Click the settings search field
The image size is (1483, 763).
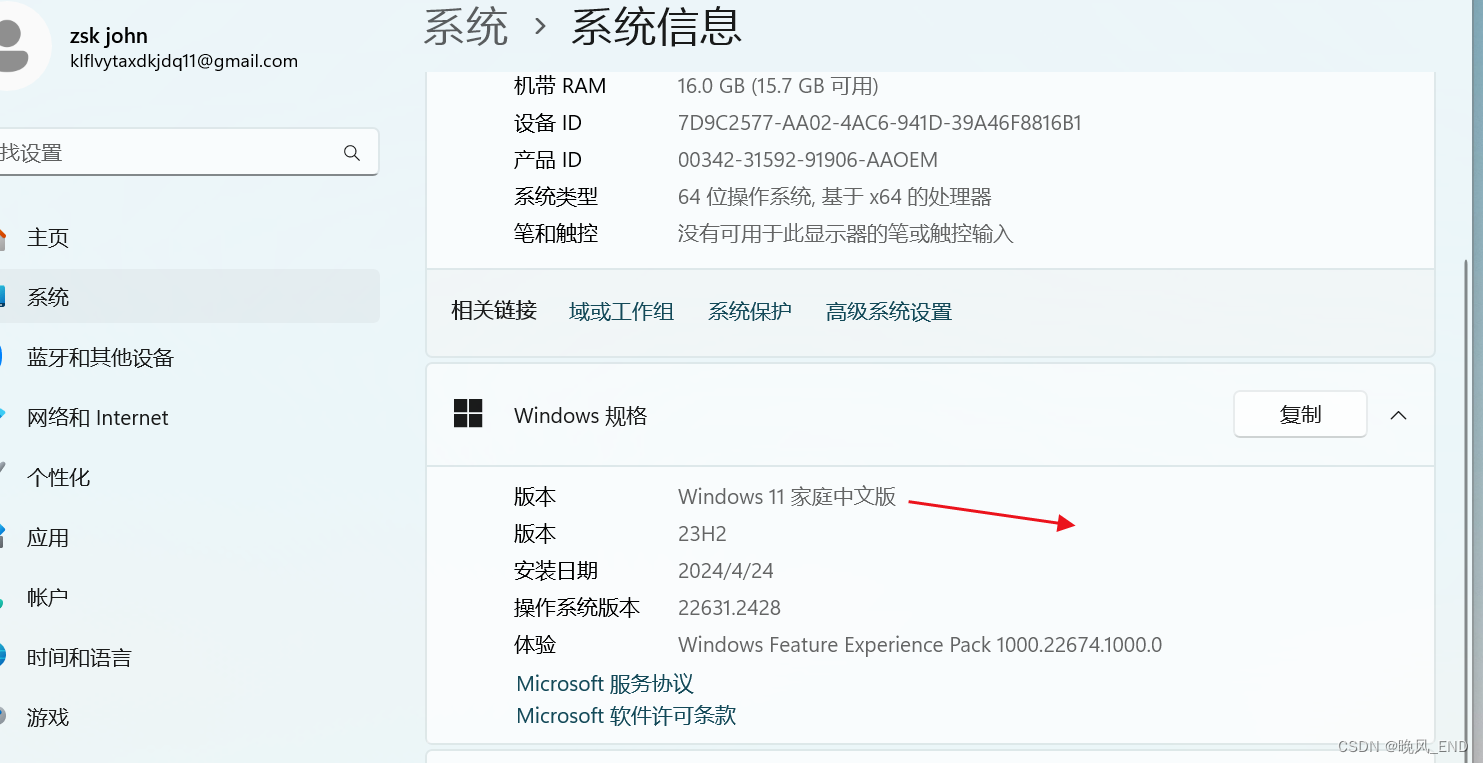click(189, 152)
